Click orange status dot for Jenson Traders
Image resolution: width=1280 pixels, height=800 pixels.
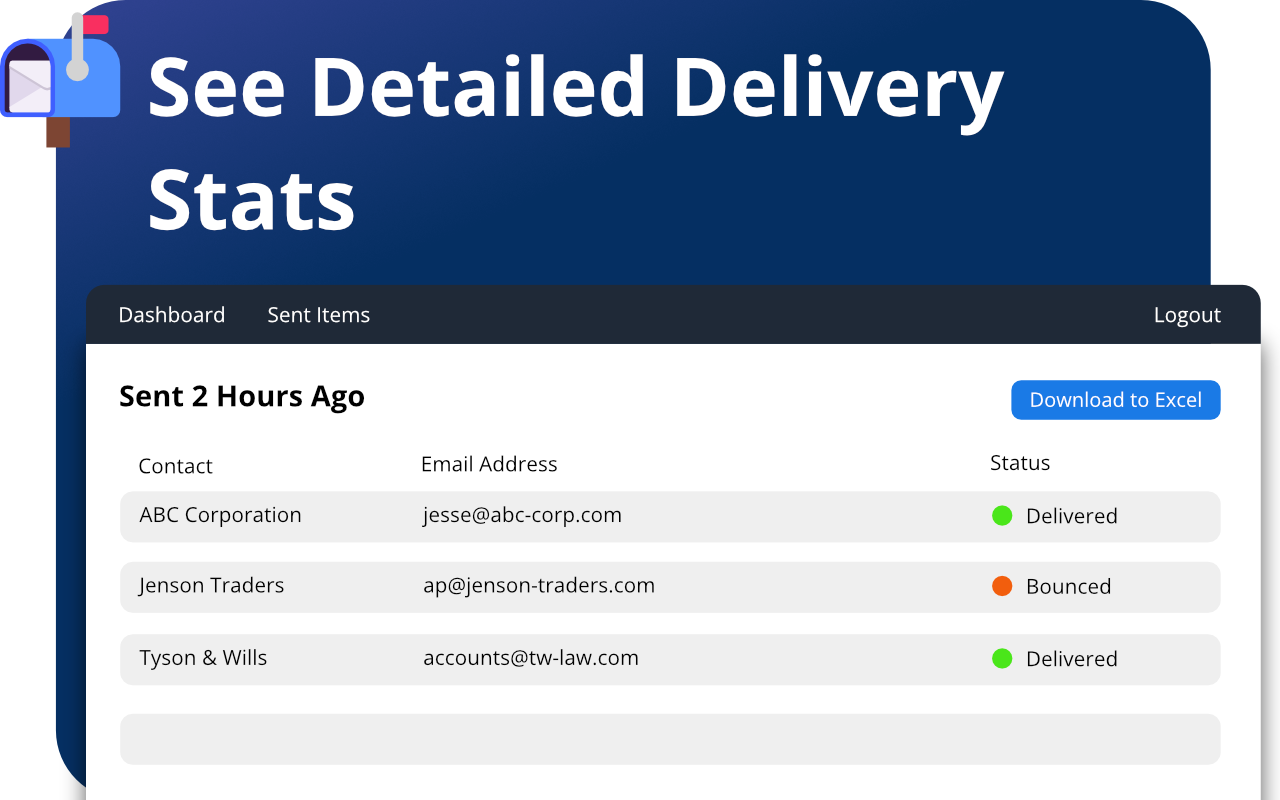pos(1002,586)
